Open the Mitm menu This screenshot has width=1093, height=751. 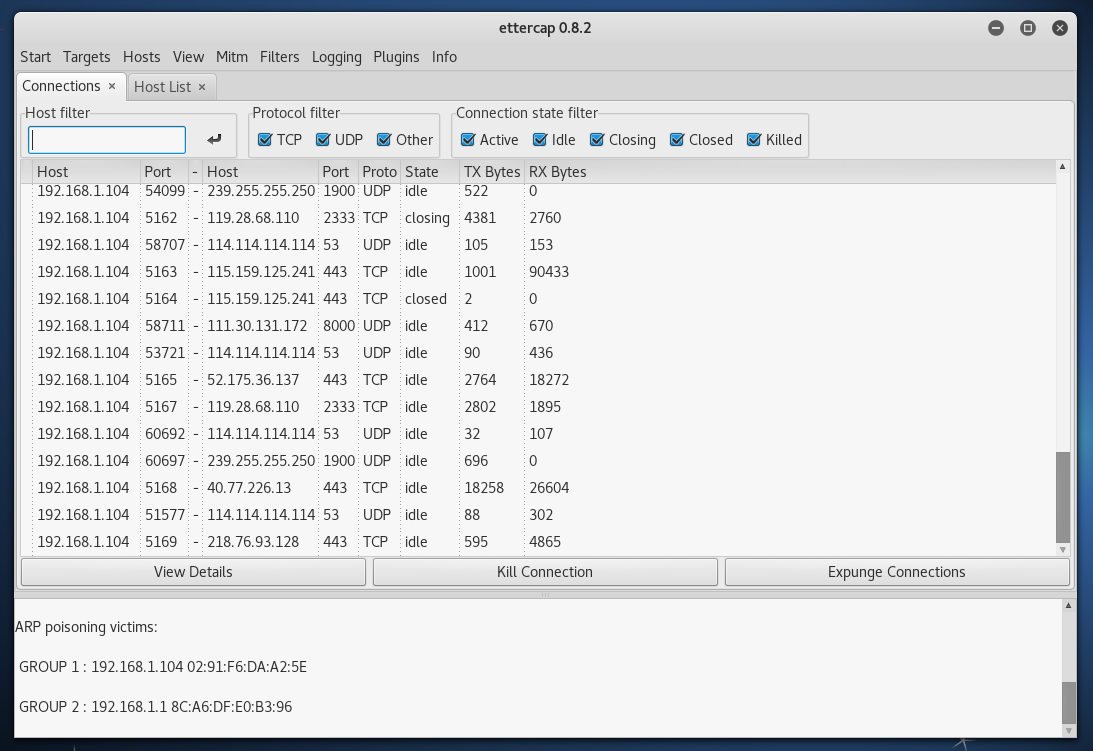click(231, 56)
